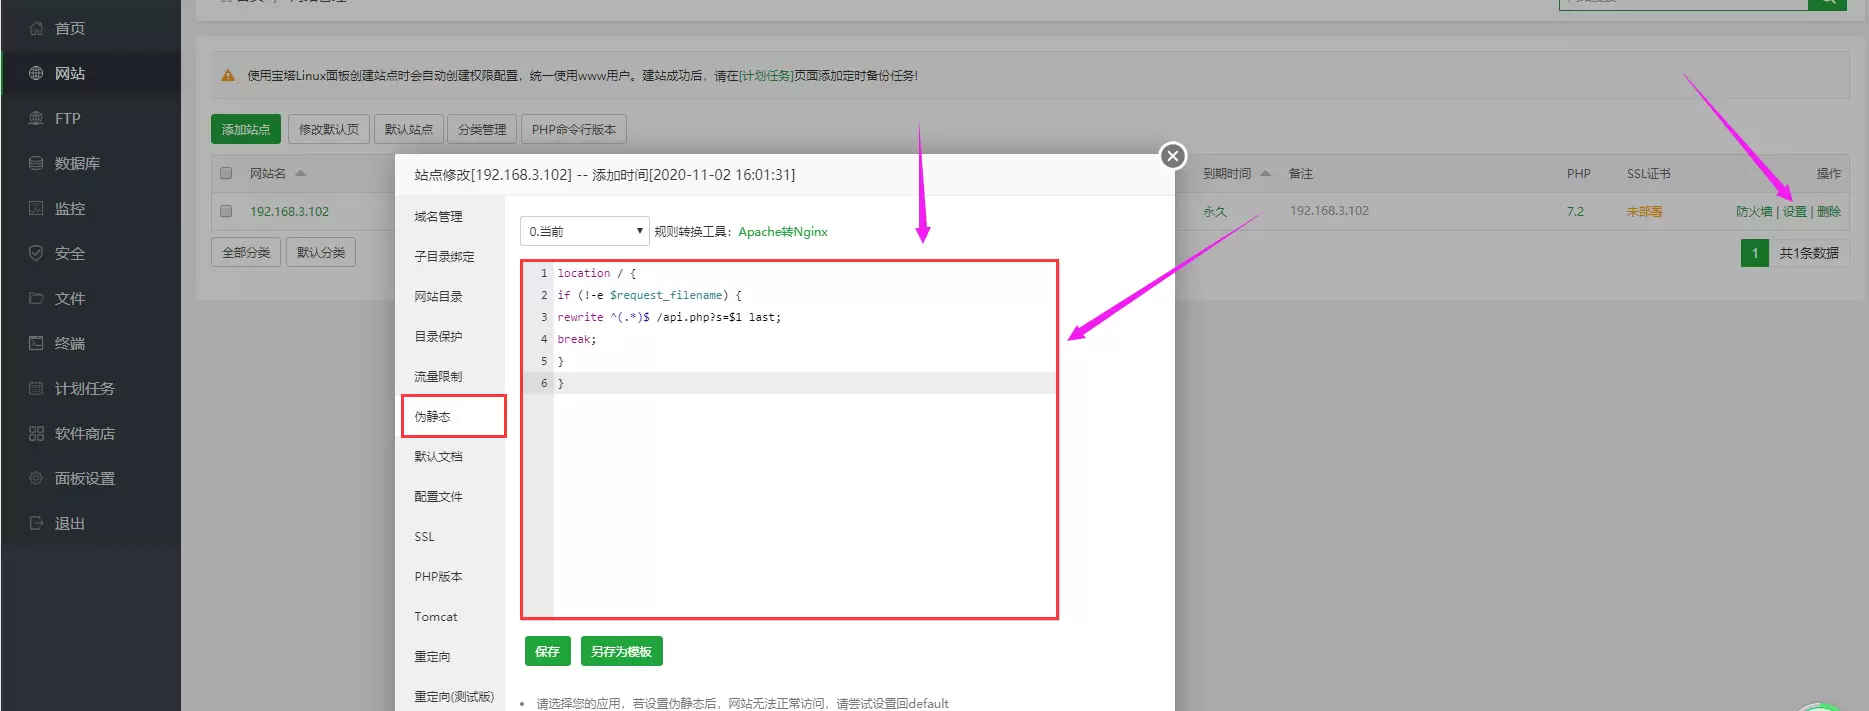The height and width of the screenshot is (711, 1869).
Task: Click the security shield (安全) icon
Action: coord(36,253)
